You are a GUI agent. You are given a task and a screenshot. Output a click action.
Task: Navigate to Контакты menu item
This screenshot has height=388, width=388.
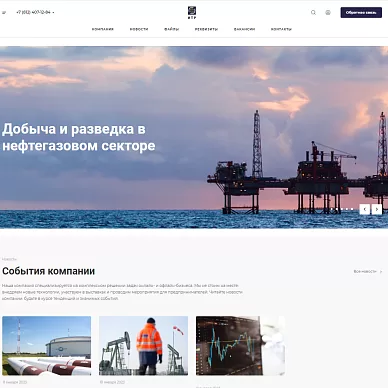[x=281, y=29]
